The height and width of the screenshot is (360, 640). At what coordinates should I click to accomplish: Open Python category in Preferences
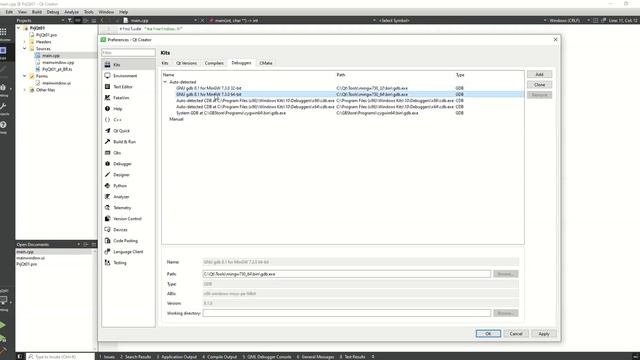128,186
